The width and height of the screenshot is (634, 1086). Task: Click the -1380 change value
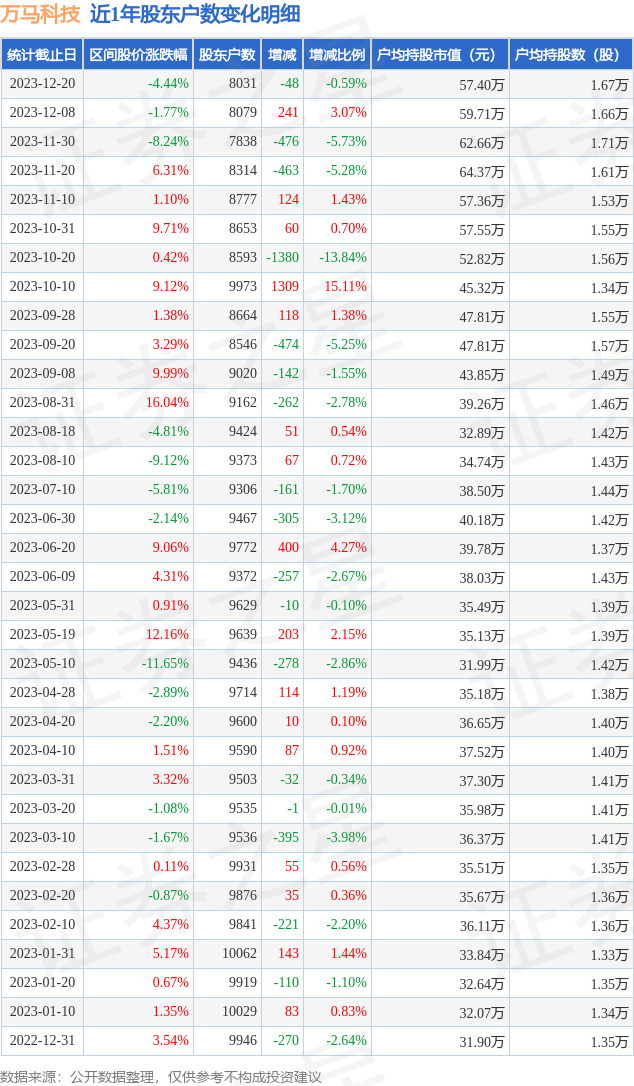(282, 258)
